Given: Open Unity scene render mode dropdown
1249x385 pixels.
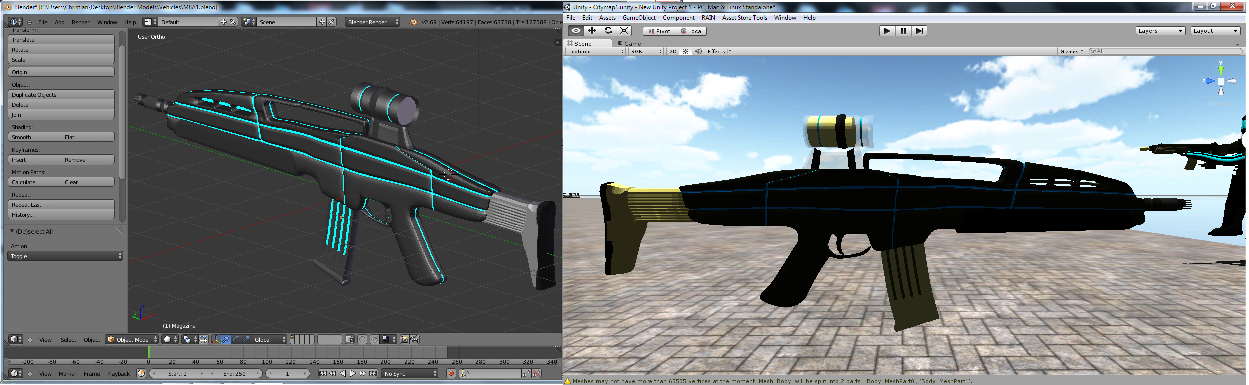Looking at the screenshot, I should pos(647,51).
